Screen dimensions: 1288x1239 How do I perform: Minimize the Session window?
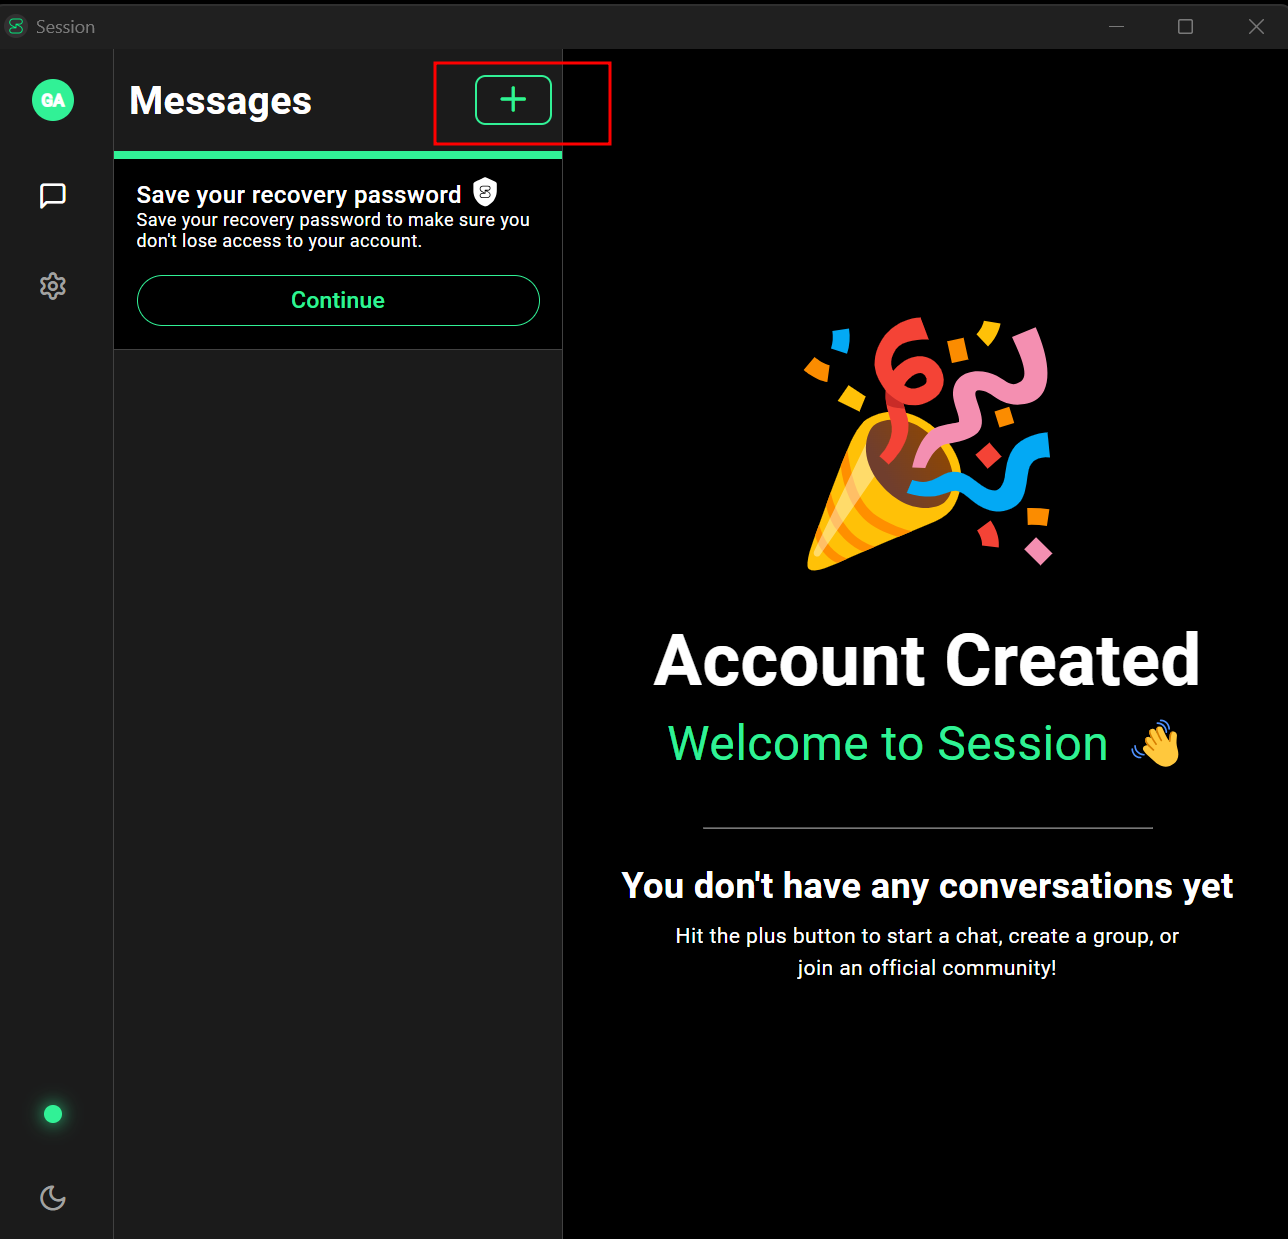pos(1117,27)
